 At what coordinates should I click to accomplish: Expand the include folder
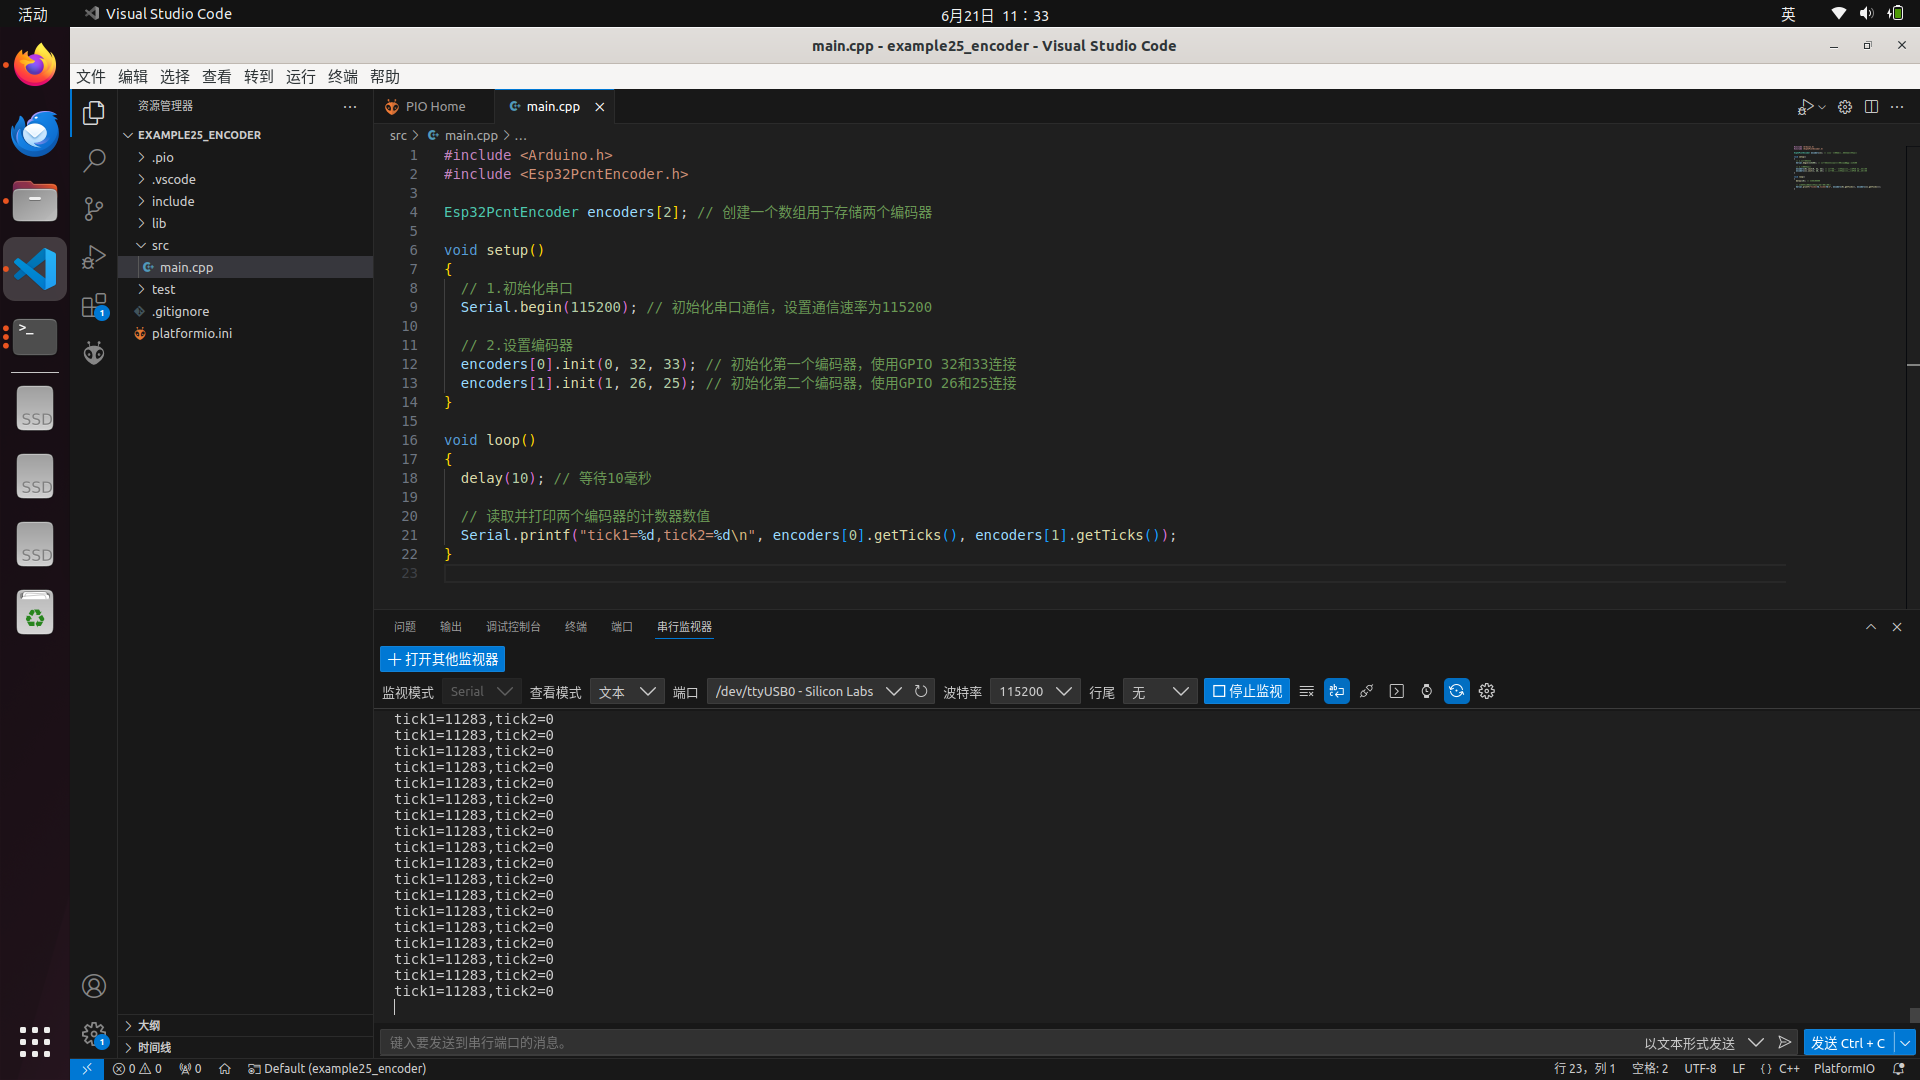[x=173, y=201]
